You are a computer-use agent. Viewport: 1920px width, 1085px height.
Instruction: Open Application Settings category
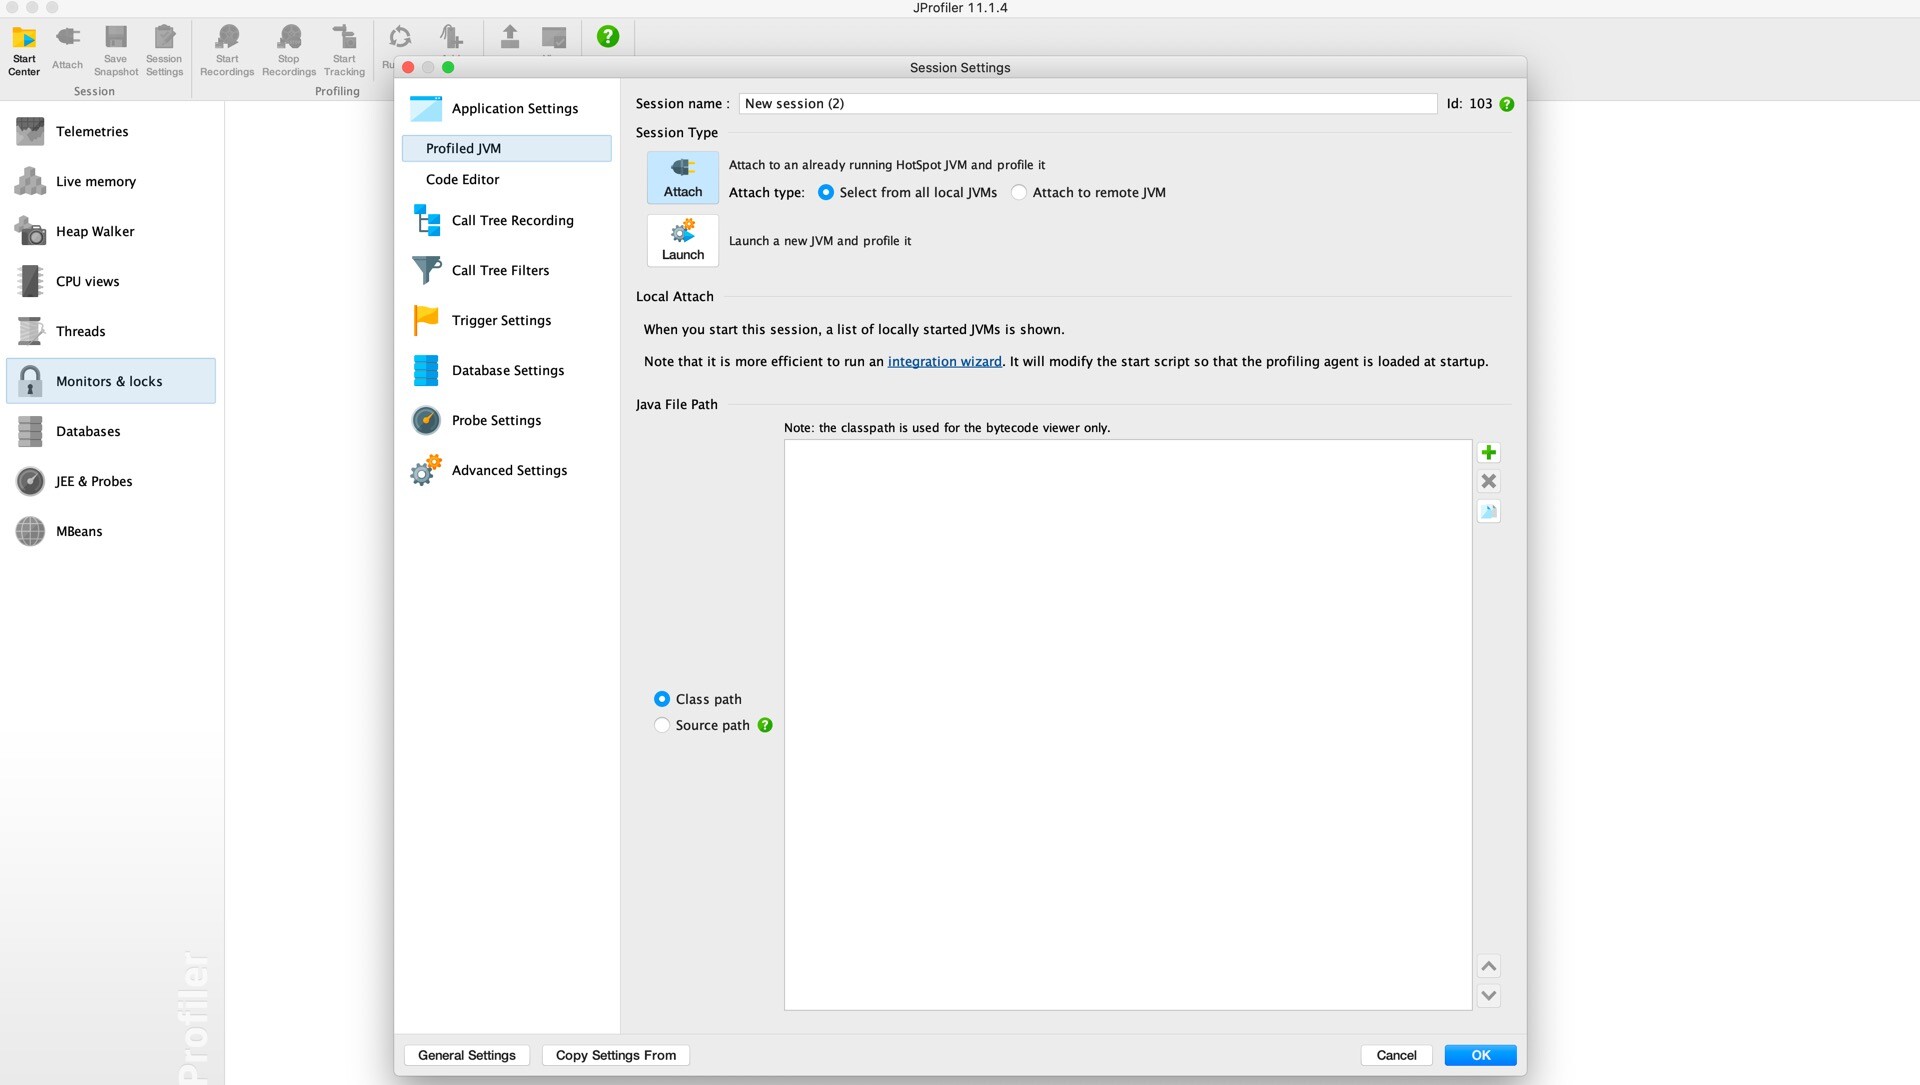coord(507,108)
